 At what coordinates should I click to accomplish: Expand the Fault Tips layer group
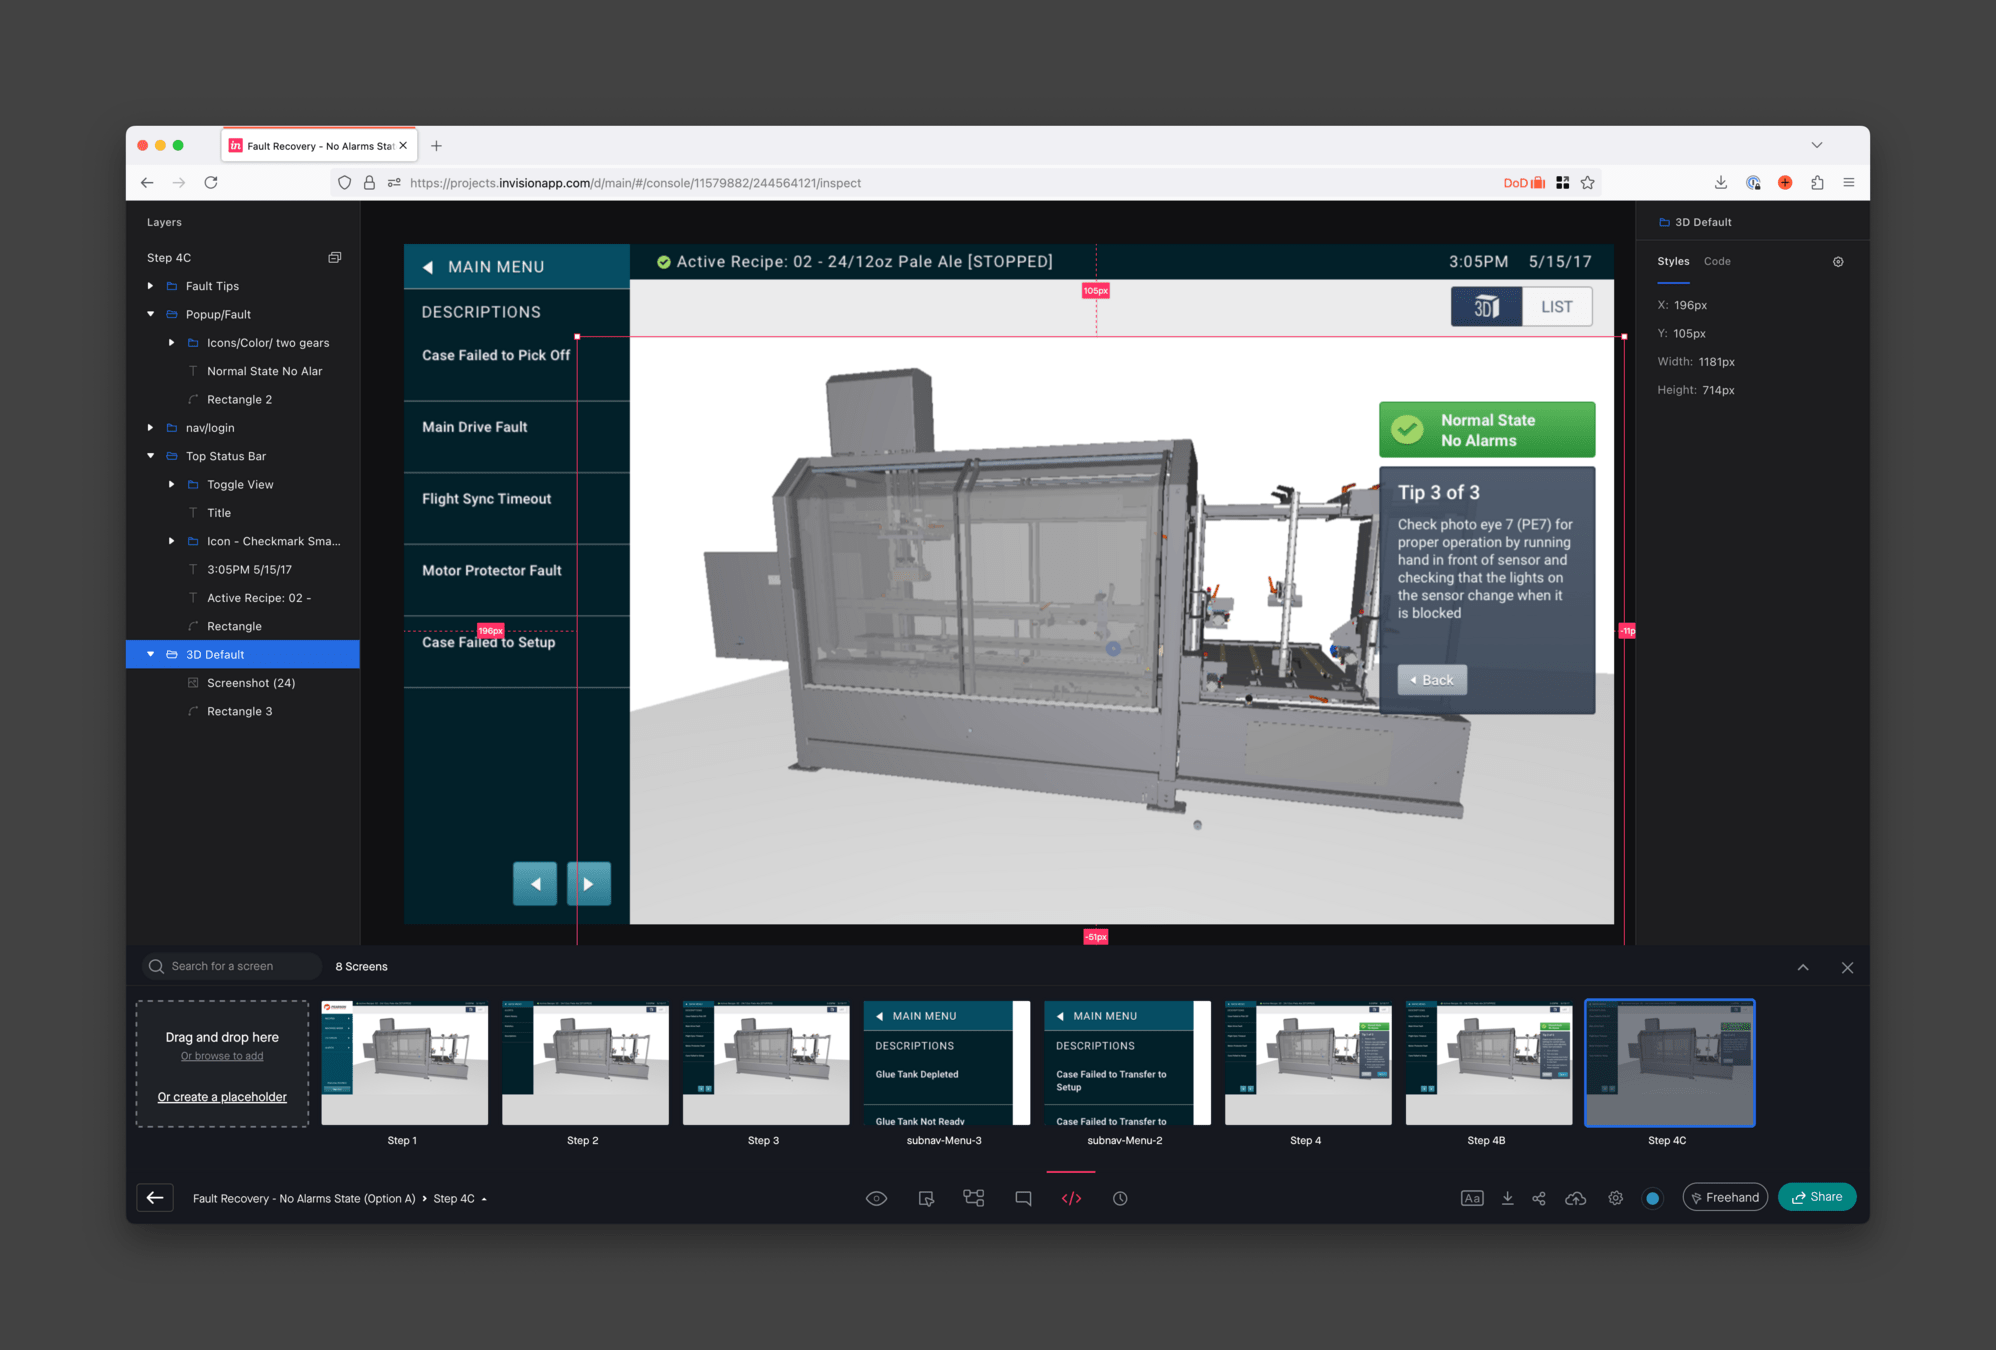coord(151,286)
